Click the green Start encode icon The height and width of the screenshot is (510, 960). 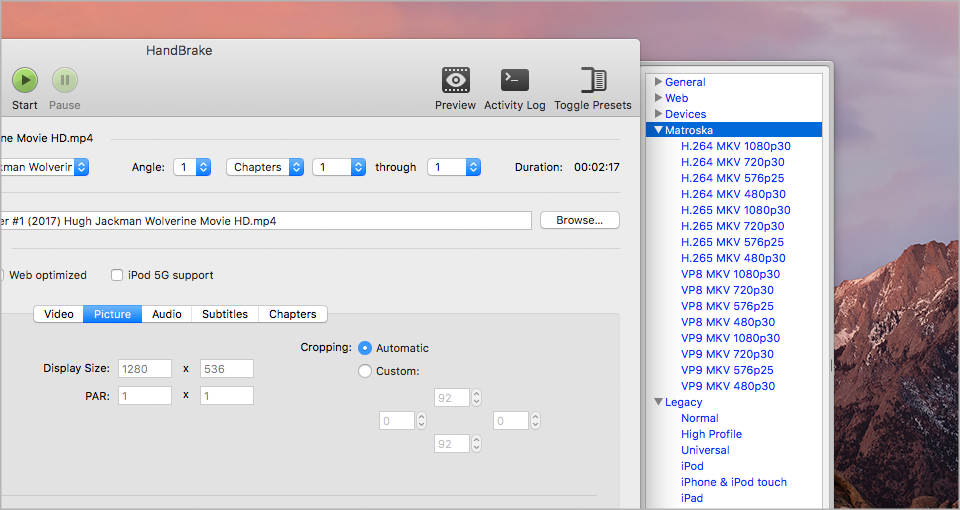tap(25, 80)
